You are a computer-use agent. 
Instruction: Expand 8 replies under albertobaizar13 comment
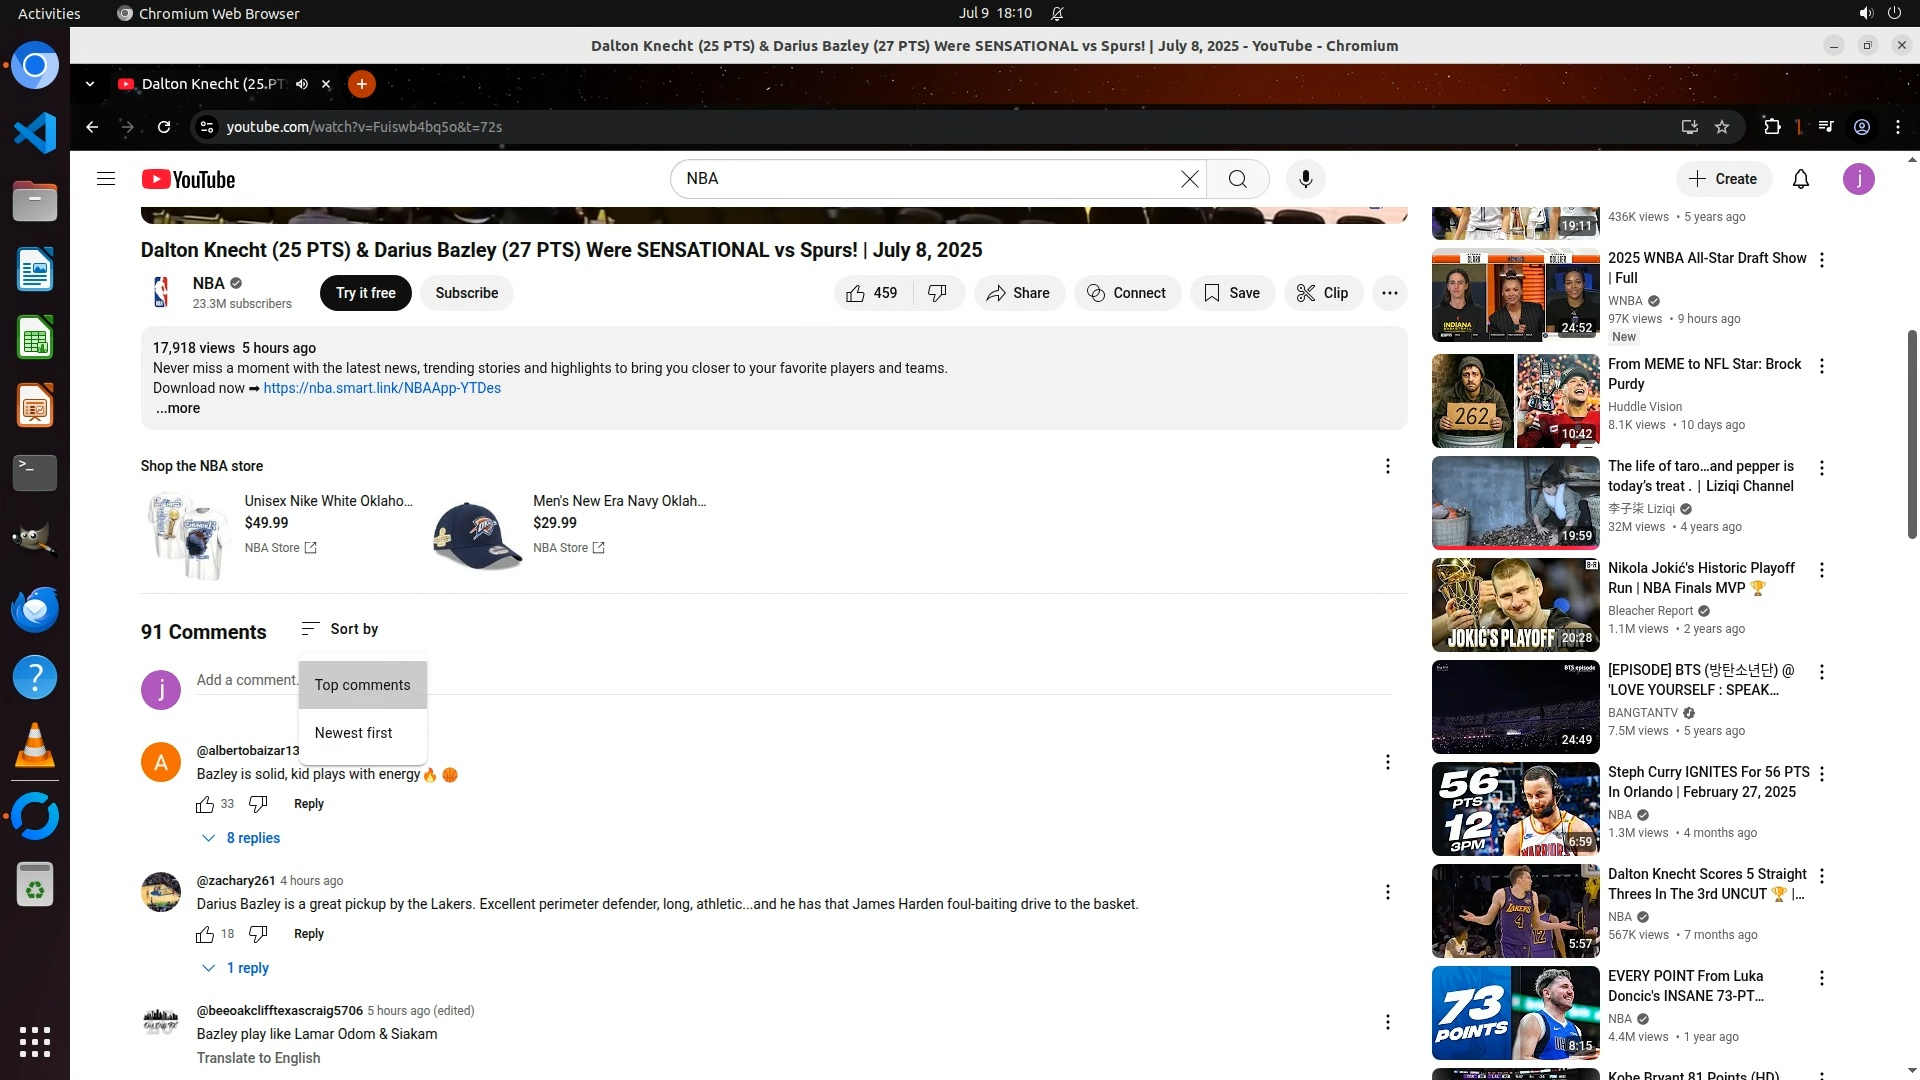[241, 838]
